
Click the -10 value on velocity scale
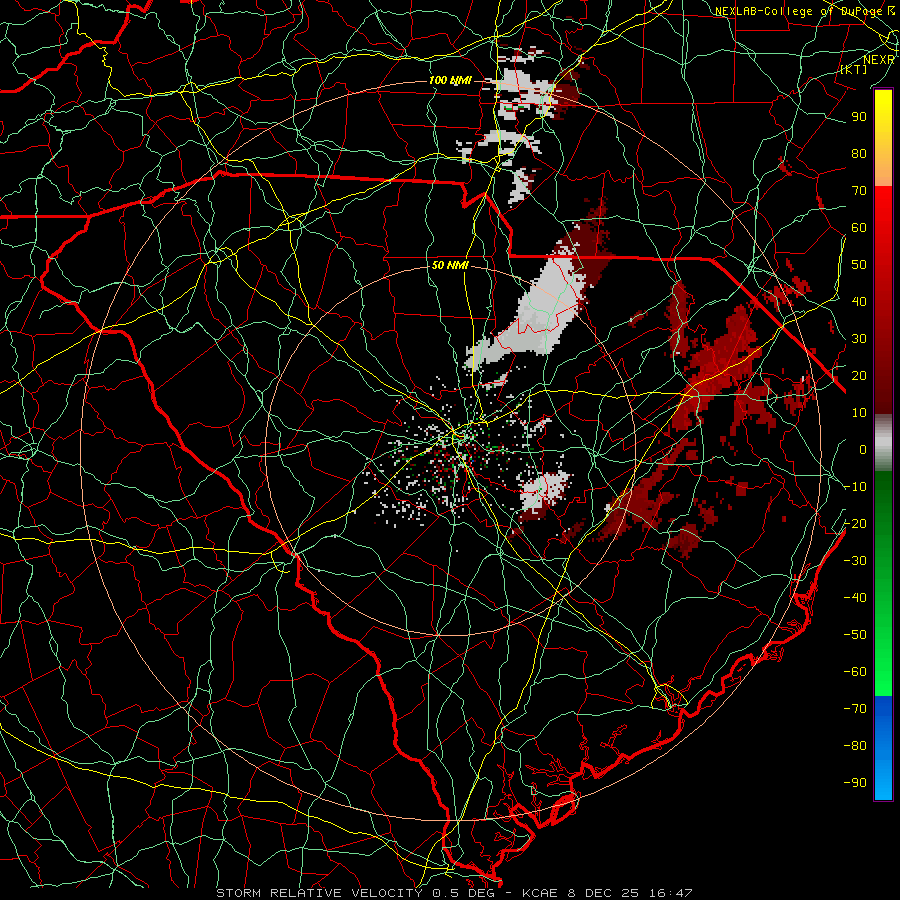[x=855, y=487]
